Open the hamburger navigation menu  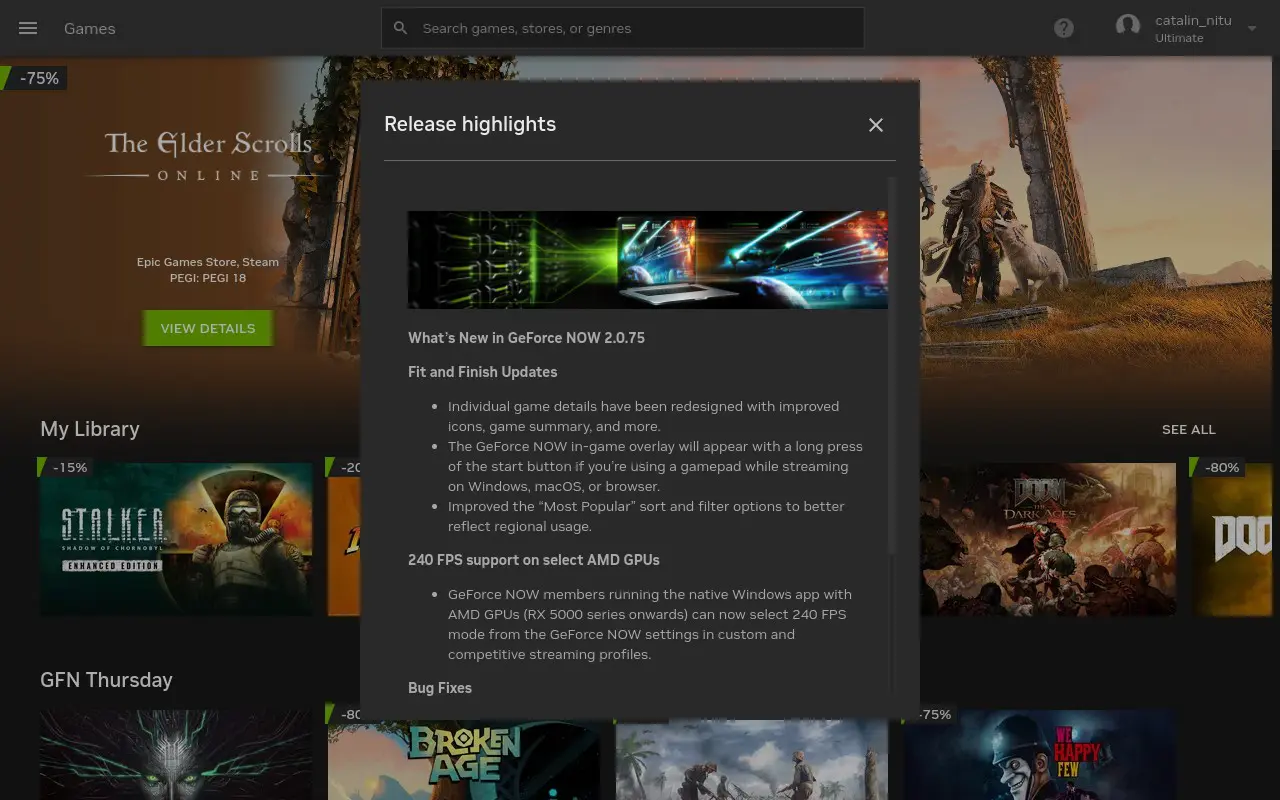28,28
